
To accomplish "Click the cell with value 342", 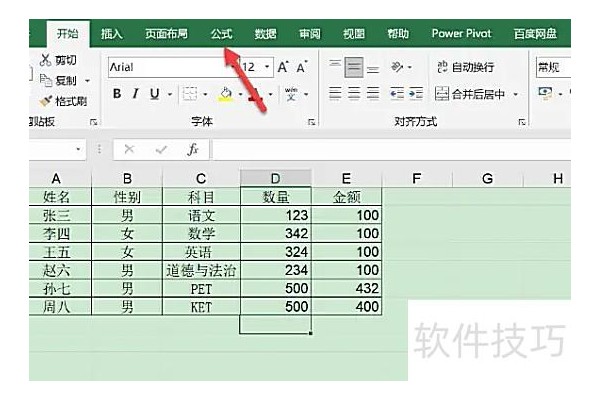I will pos(276,233).
